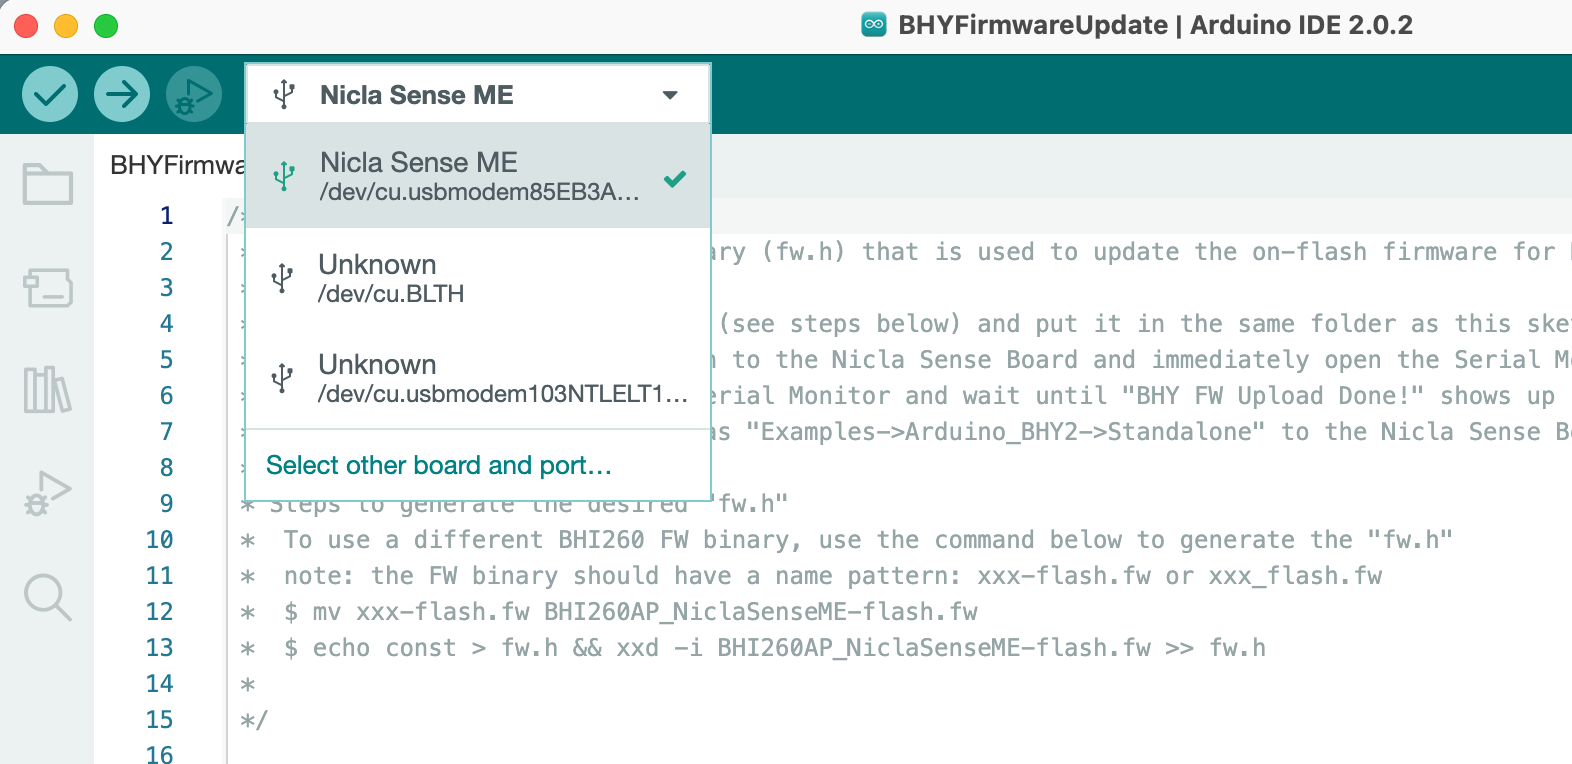This screenshot has width=1572, height=764.
Task: Click the dropdown caret arrow in board selector
Action: (670, 95)
